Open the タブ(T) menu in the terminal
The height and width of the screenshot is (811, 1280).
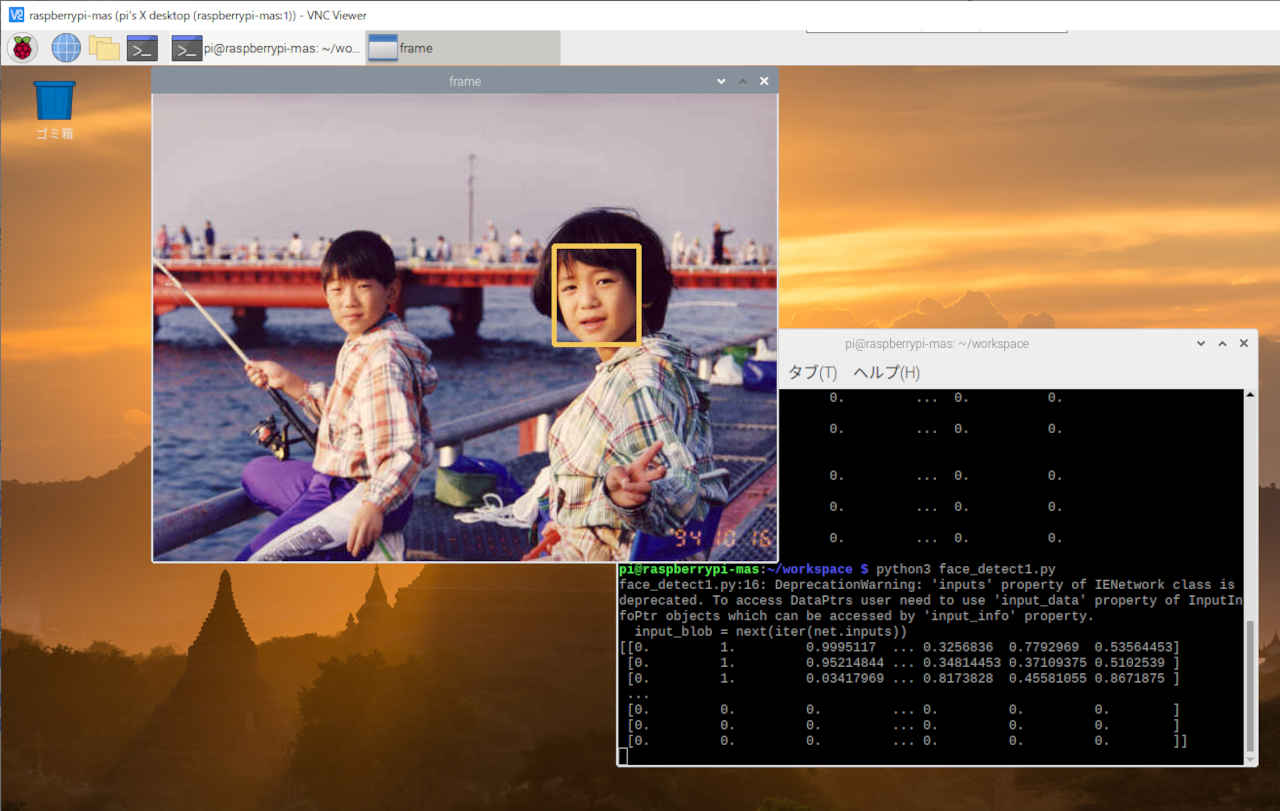pyautogui.click(x=812, y=372)
